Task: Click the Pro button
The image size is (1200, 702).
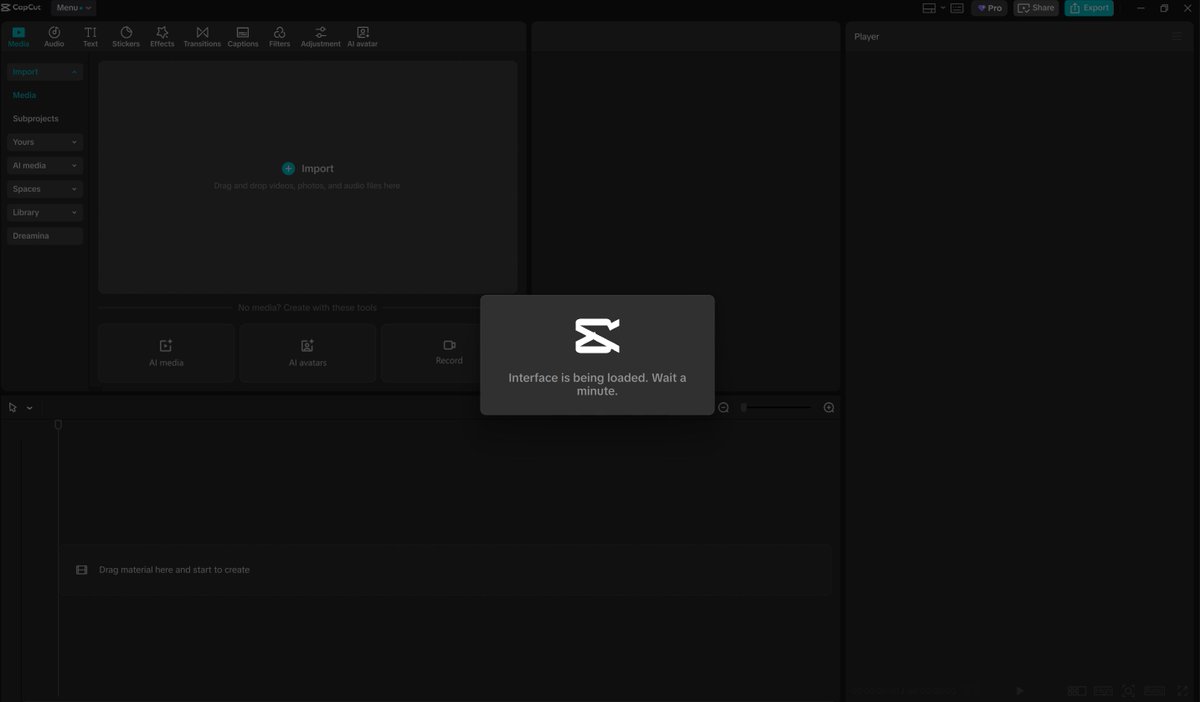Action: click(x=989, y=8)
